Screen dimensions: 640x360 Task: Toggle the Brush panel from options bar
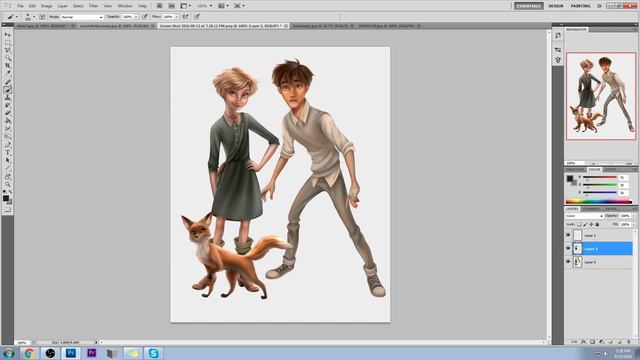[42, 17]
